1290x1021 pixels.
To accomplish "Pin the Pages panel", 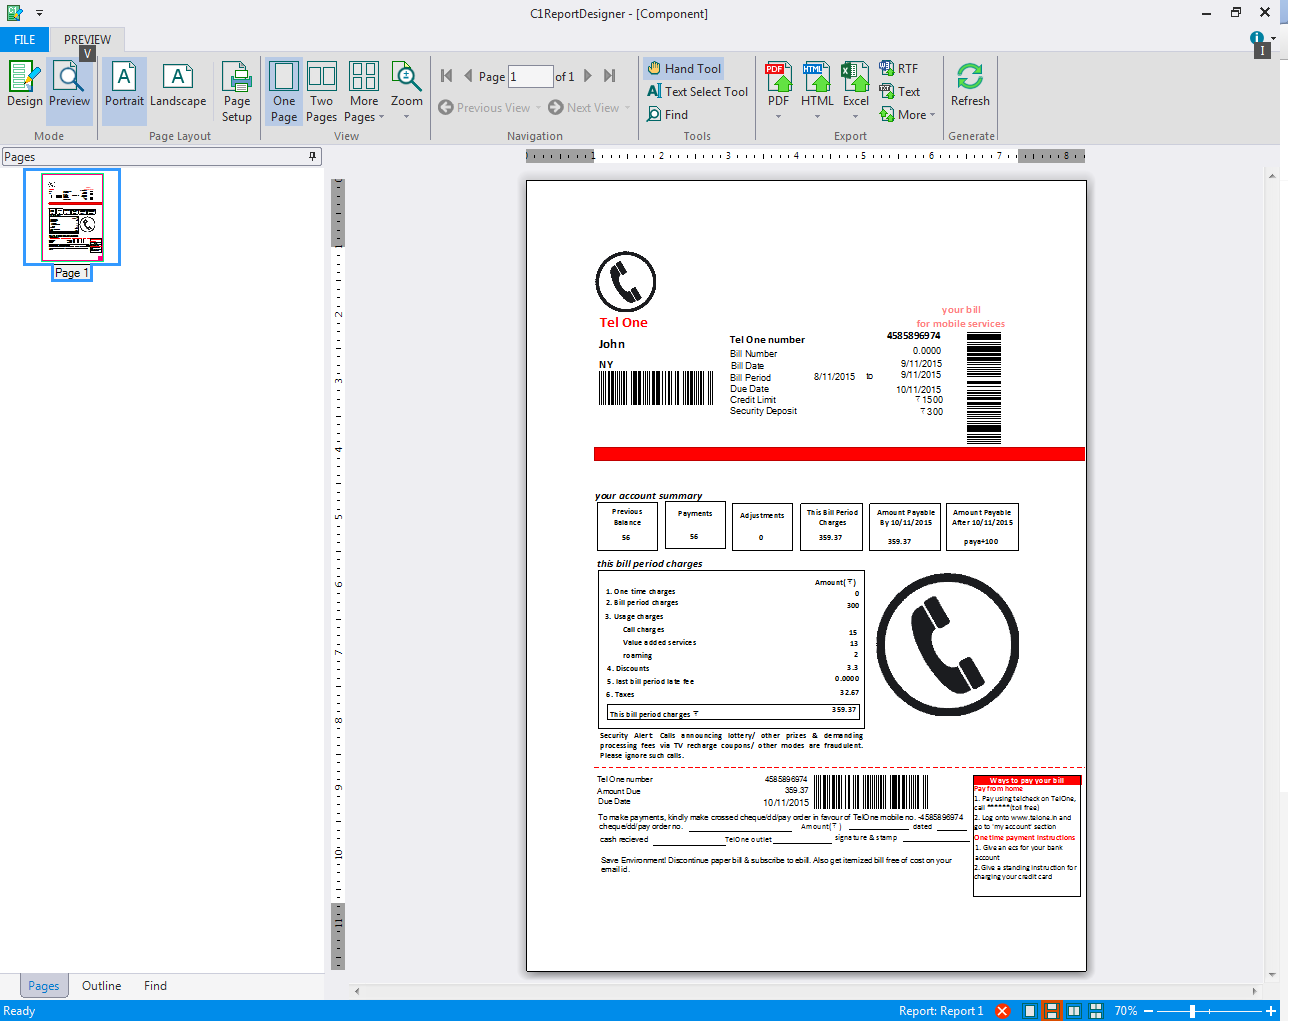I will coord(312,156).
